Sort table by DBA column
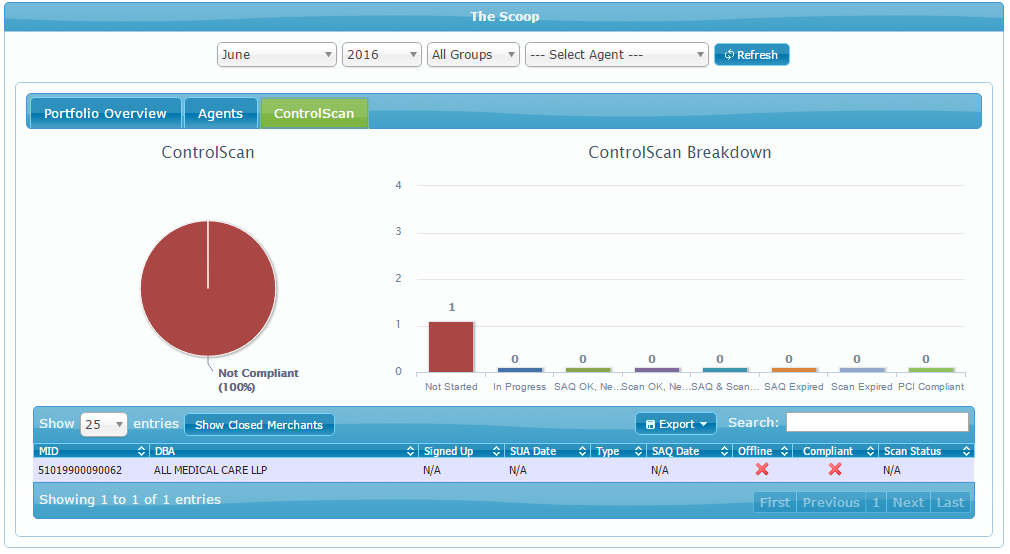 coord(283,451)
